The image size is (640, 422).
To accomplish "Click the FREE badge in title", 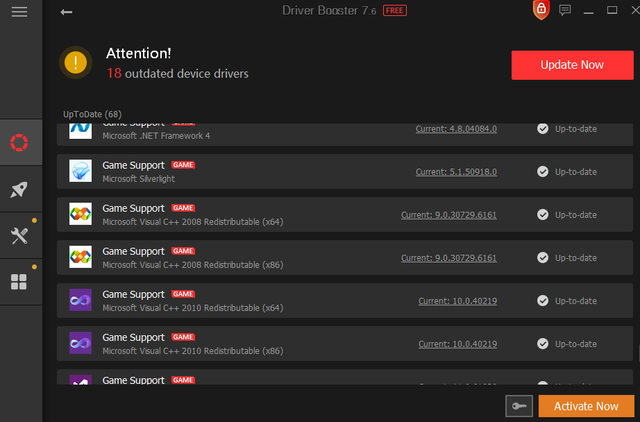I will 395,11.
